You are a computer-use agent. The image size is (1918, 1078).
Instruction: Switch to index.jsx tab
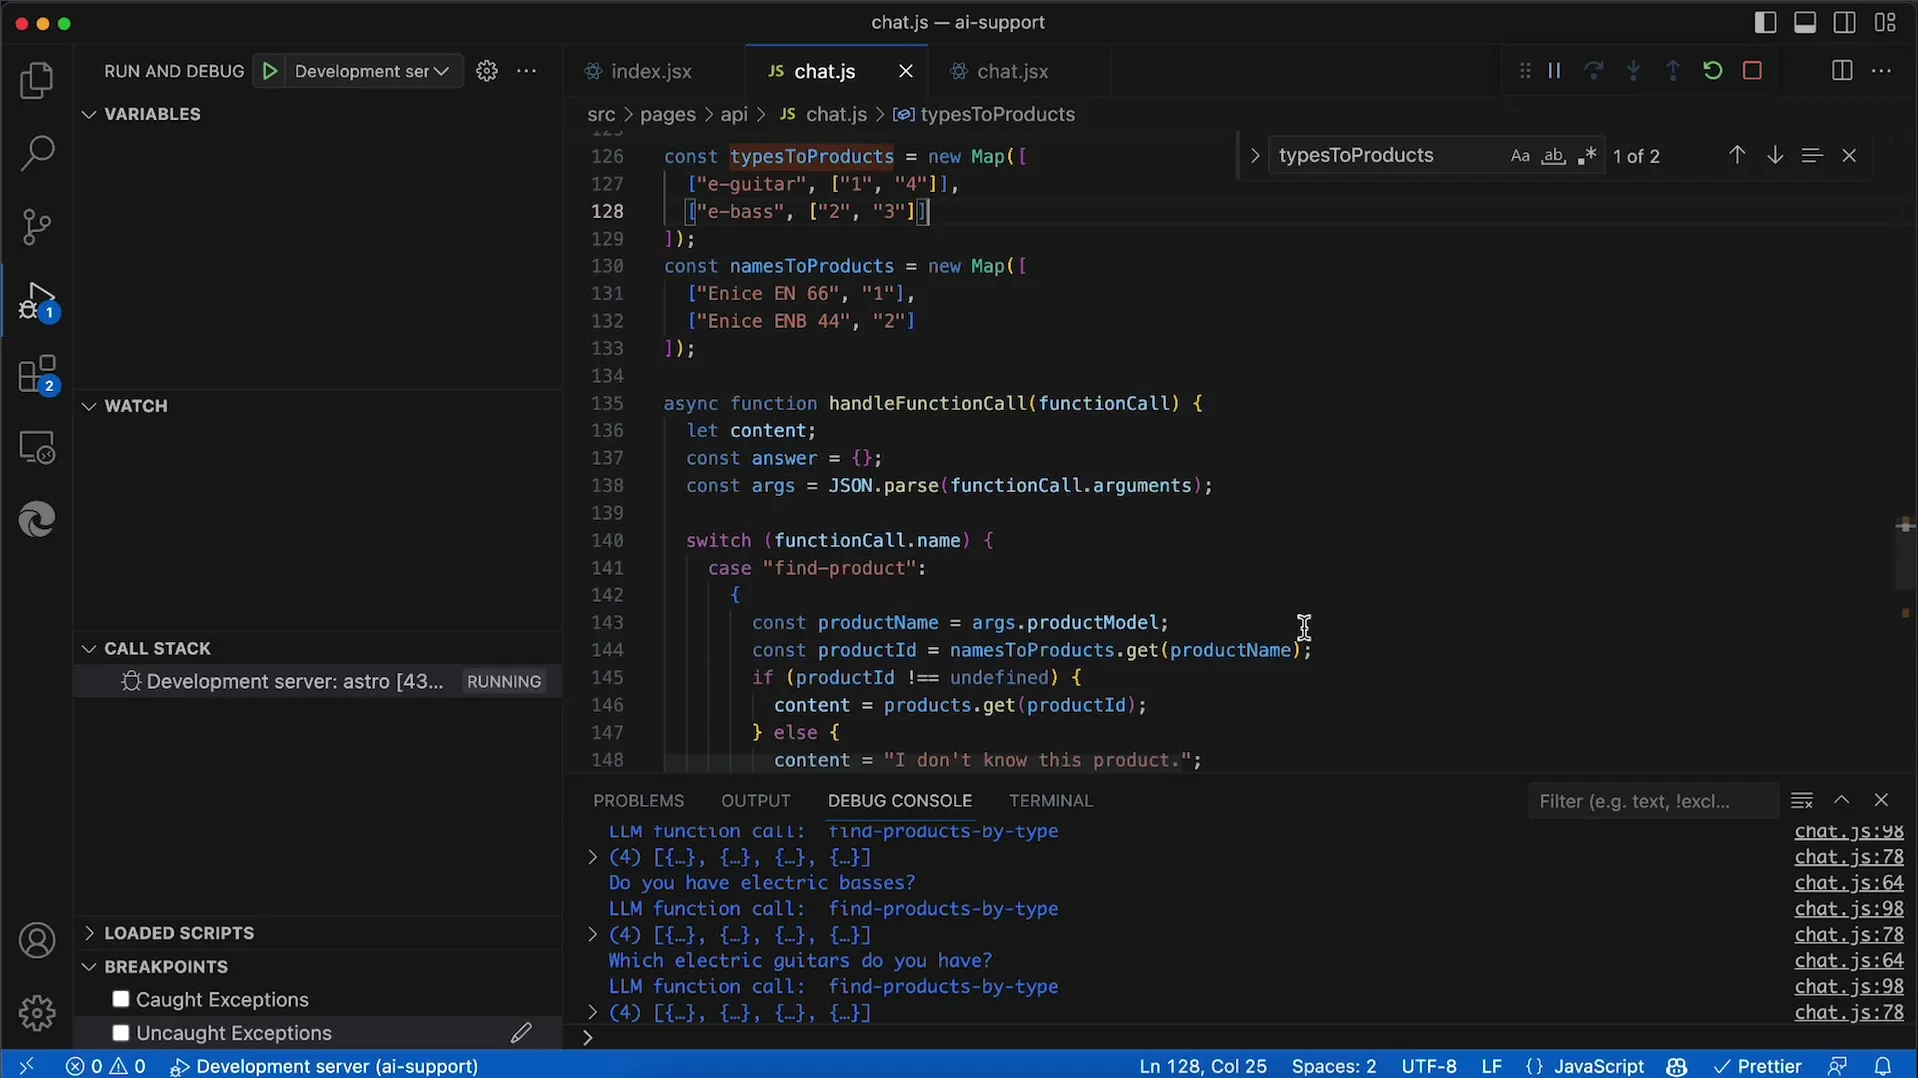[651, 71]
